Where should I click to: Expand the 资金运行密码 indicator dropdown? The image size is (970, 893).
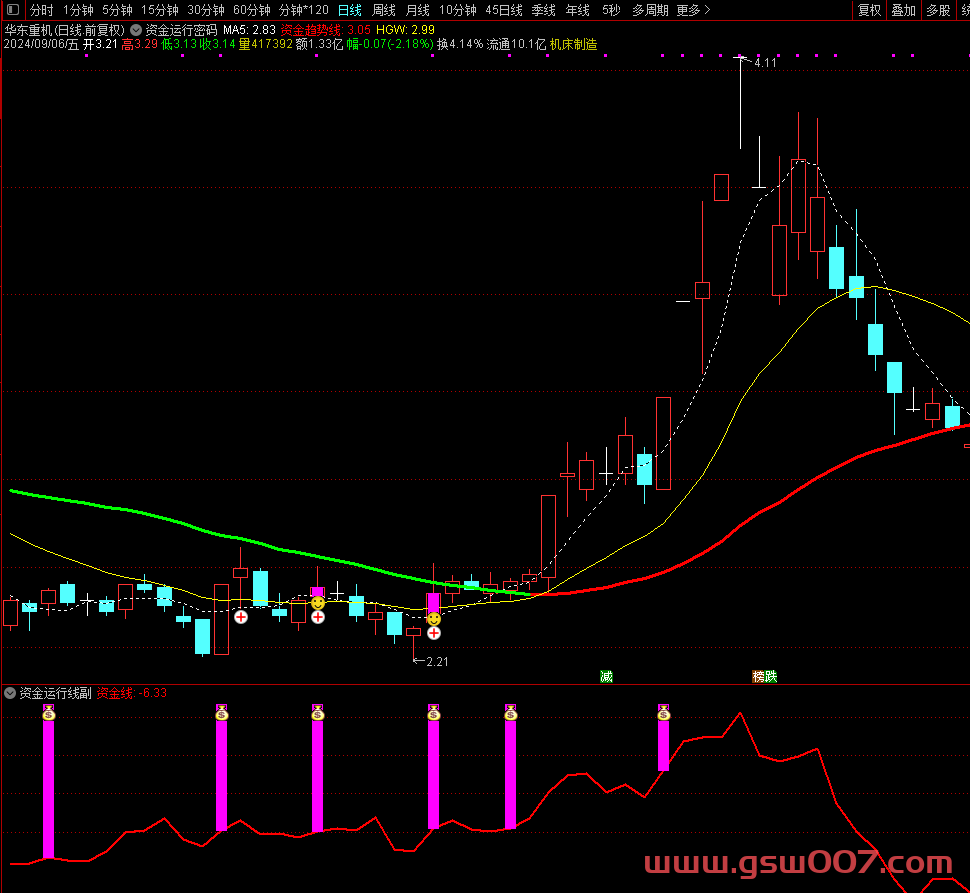click(136, 30)
